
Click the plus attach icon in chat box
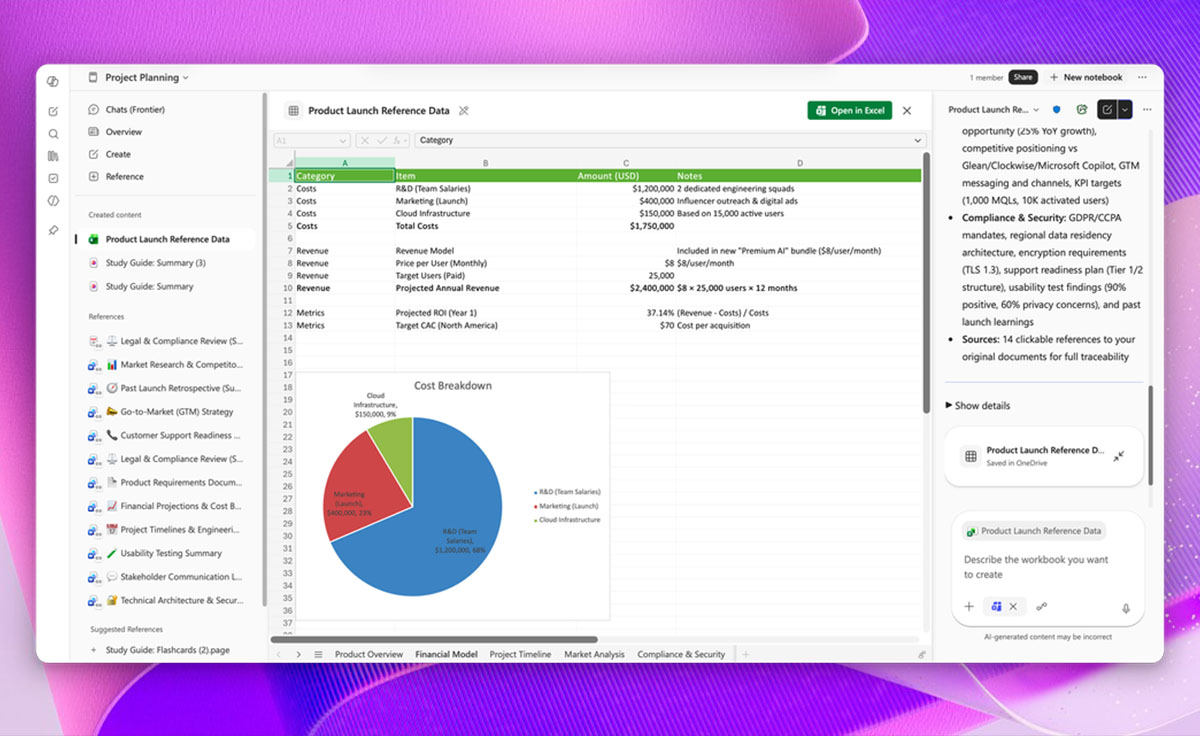(x=968, y=606)
